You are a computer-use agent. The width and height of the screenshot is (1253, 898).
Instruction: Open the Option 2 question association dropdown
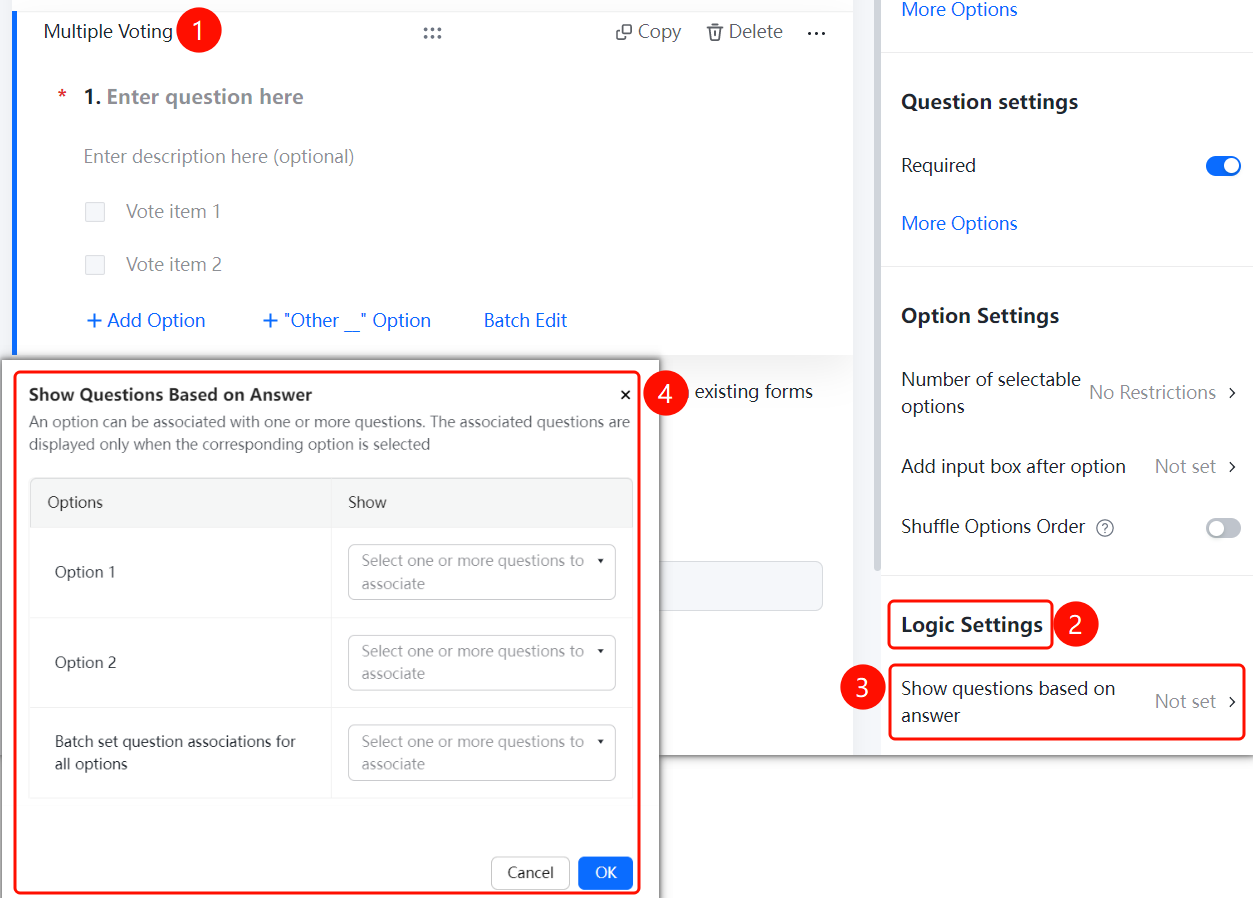pos(482,662)
